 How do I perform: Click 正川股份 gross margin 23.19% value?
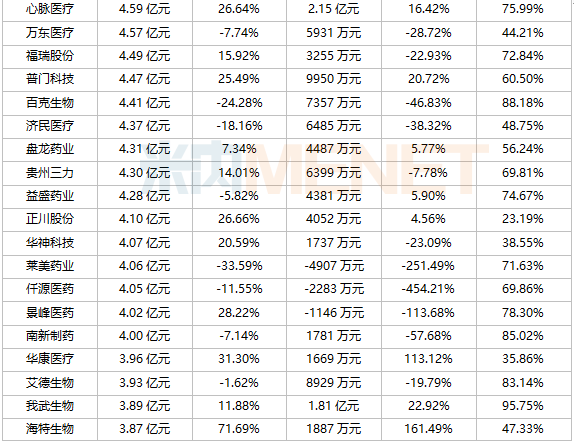[x=522, y=219]
